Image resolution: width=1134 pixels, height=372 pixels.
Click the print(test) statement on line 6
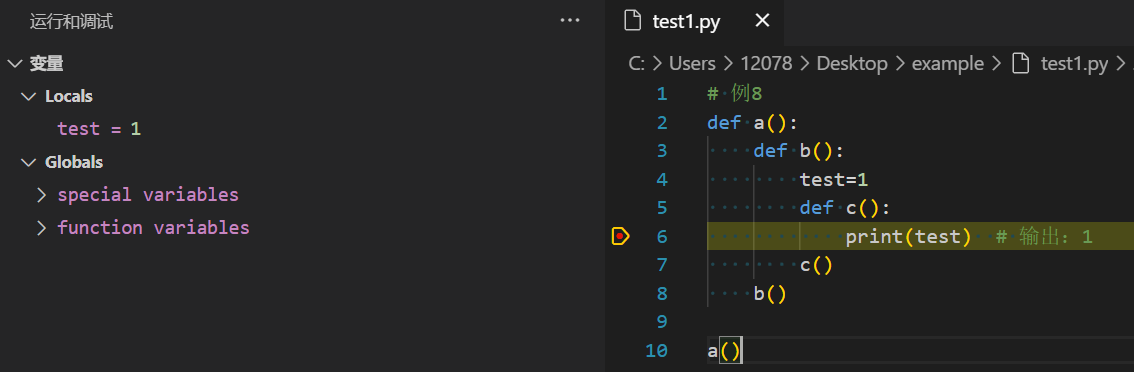(x=908, y=237)
